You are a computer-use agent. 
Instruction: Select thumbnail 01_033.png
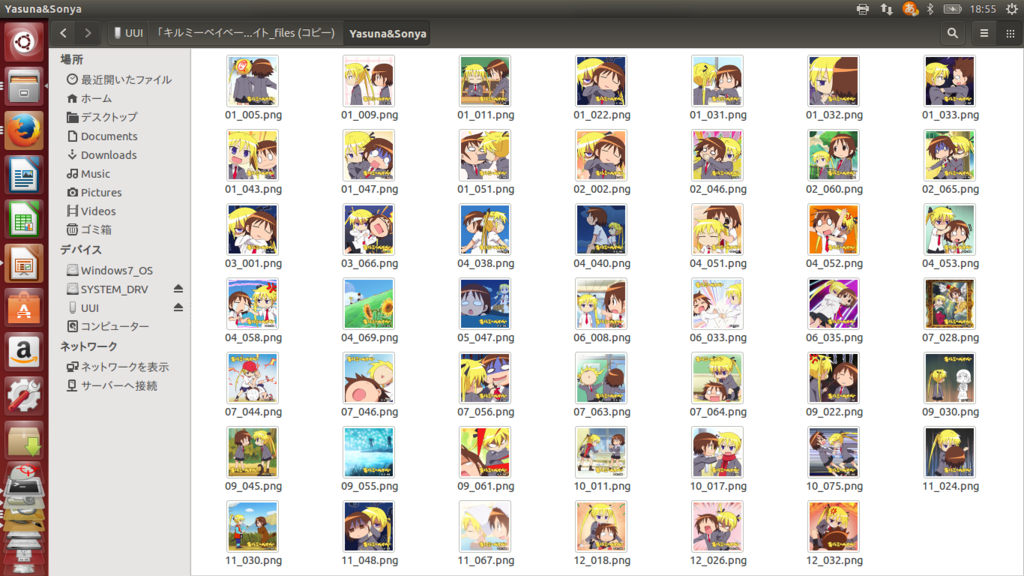[950, 81]
